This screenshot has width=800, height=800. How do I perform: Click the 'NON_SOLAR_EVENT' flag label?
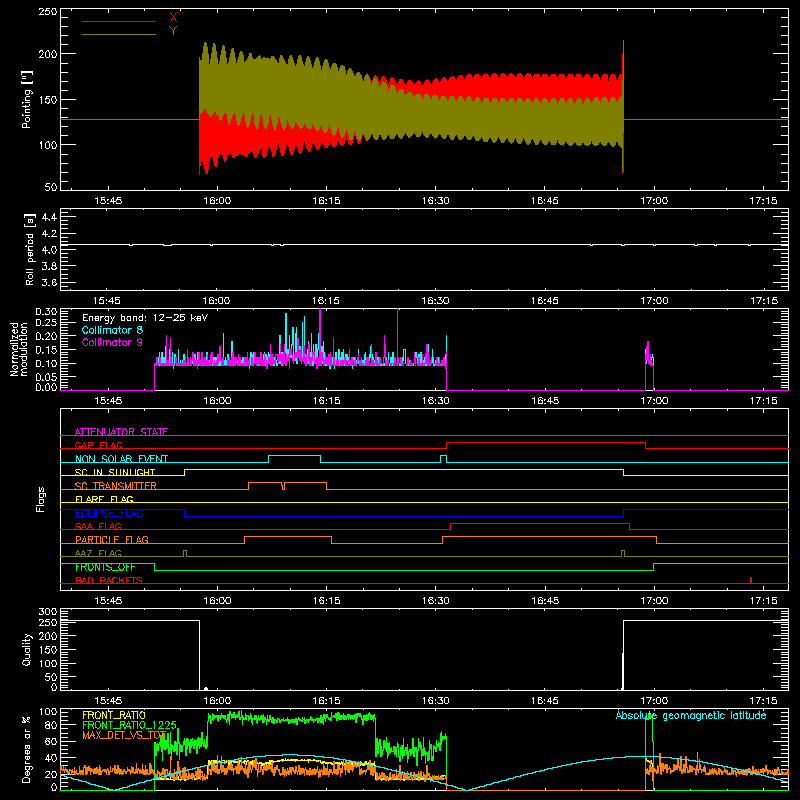(x=121, y=459)
